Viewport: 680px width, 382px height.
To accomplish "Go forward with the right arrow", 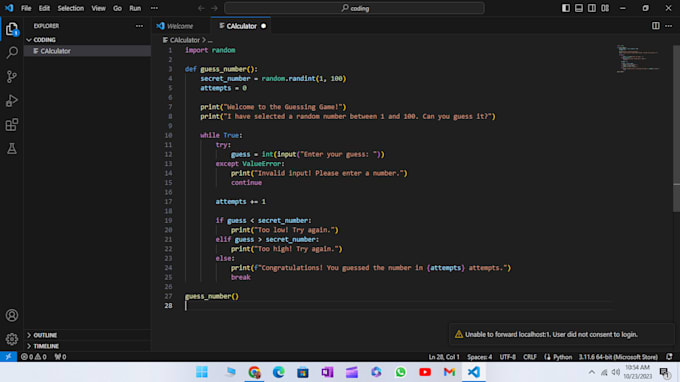I will click(x=214, y=8).
